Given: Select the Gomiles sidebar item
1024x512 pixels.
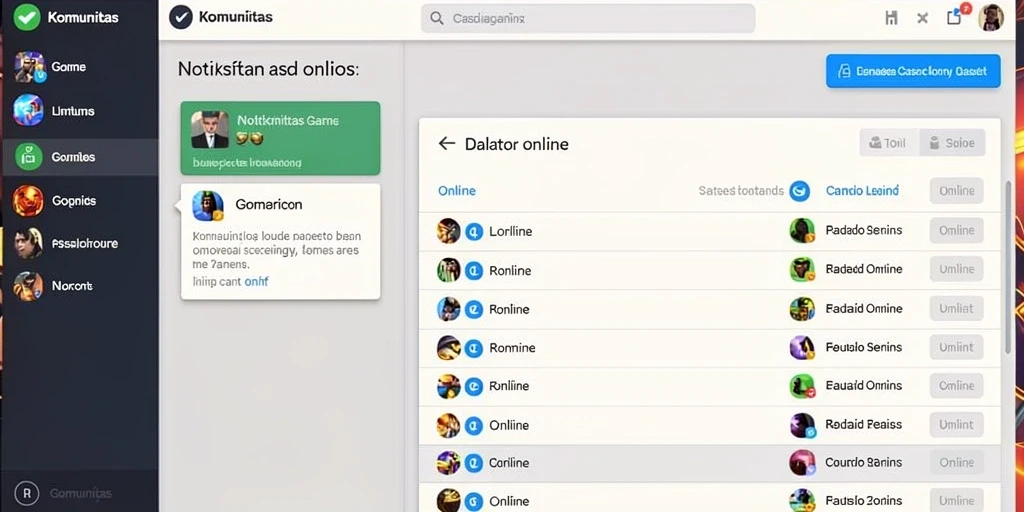Looking at the screenshot, I should click(x=80, y=157).
